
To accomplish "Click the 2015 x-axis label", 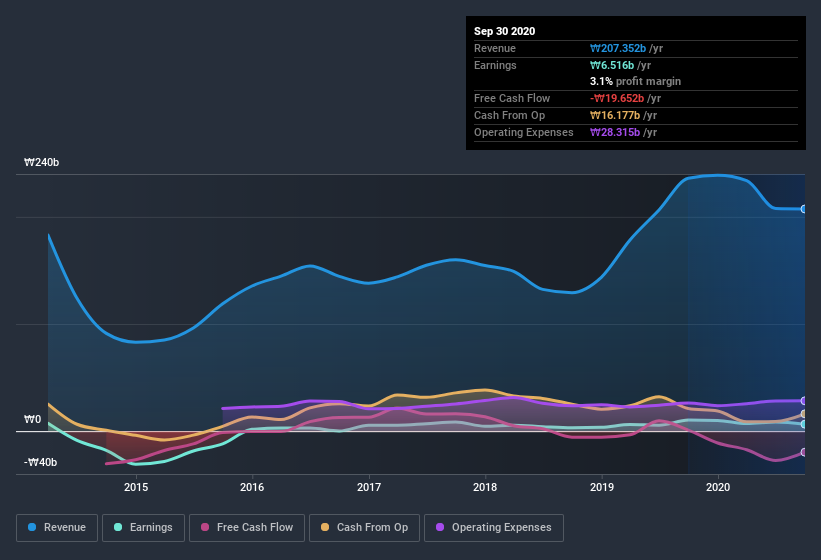I will (136, 487).
